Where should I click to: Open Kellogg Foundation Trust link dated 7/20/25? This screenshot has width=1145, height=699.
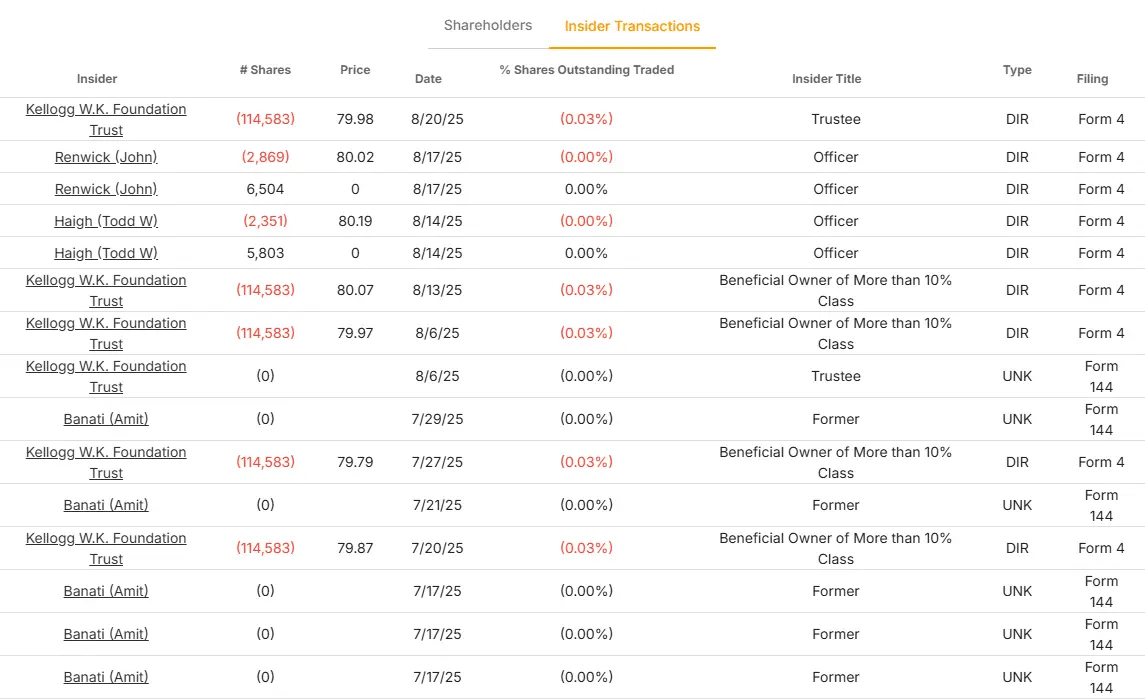106,548
